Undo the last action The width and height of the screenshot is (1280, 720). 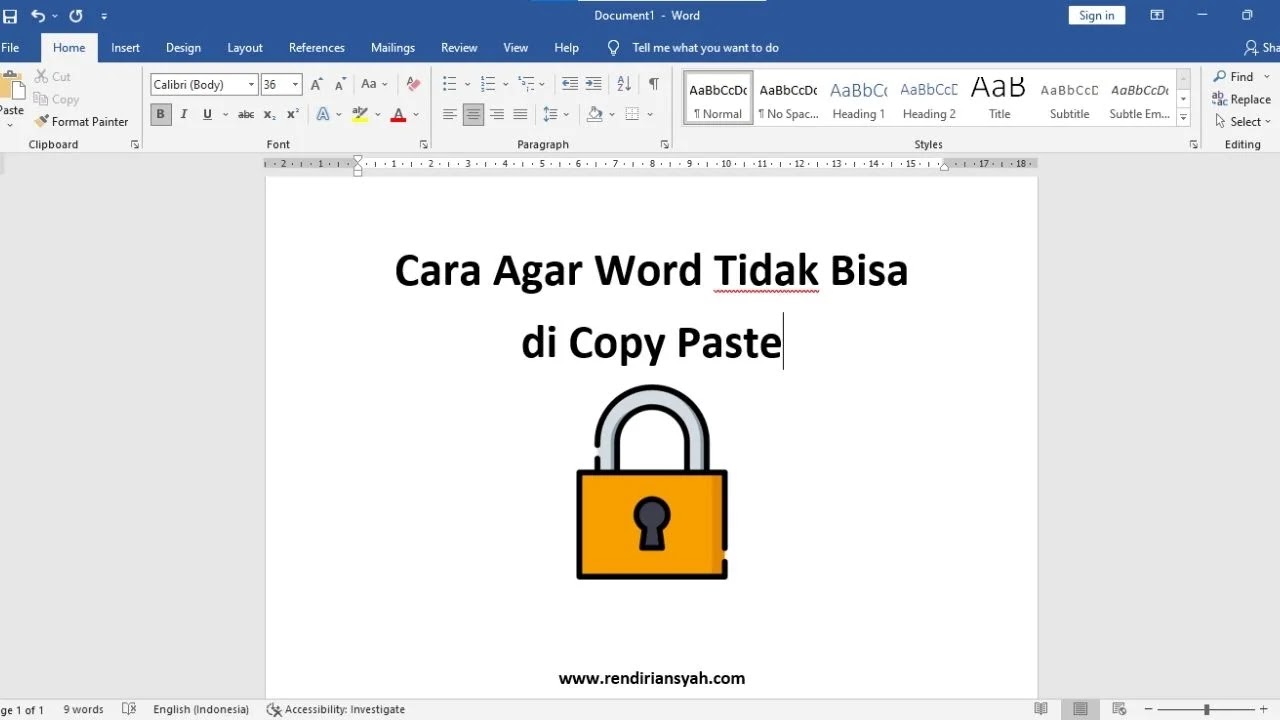(x=38, y=15)
